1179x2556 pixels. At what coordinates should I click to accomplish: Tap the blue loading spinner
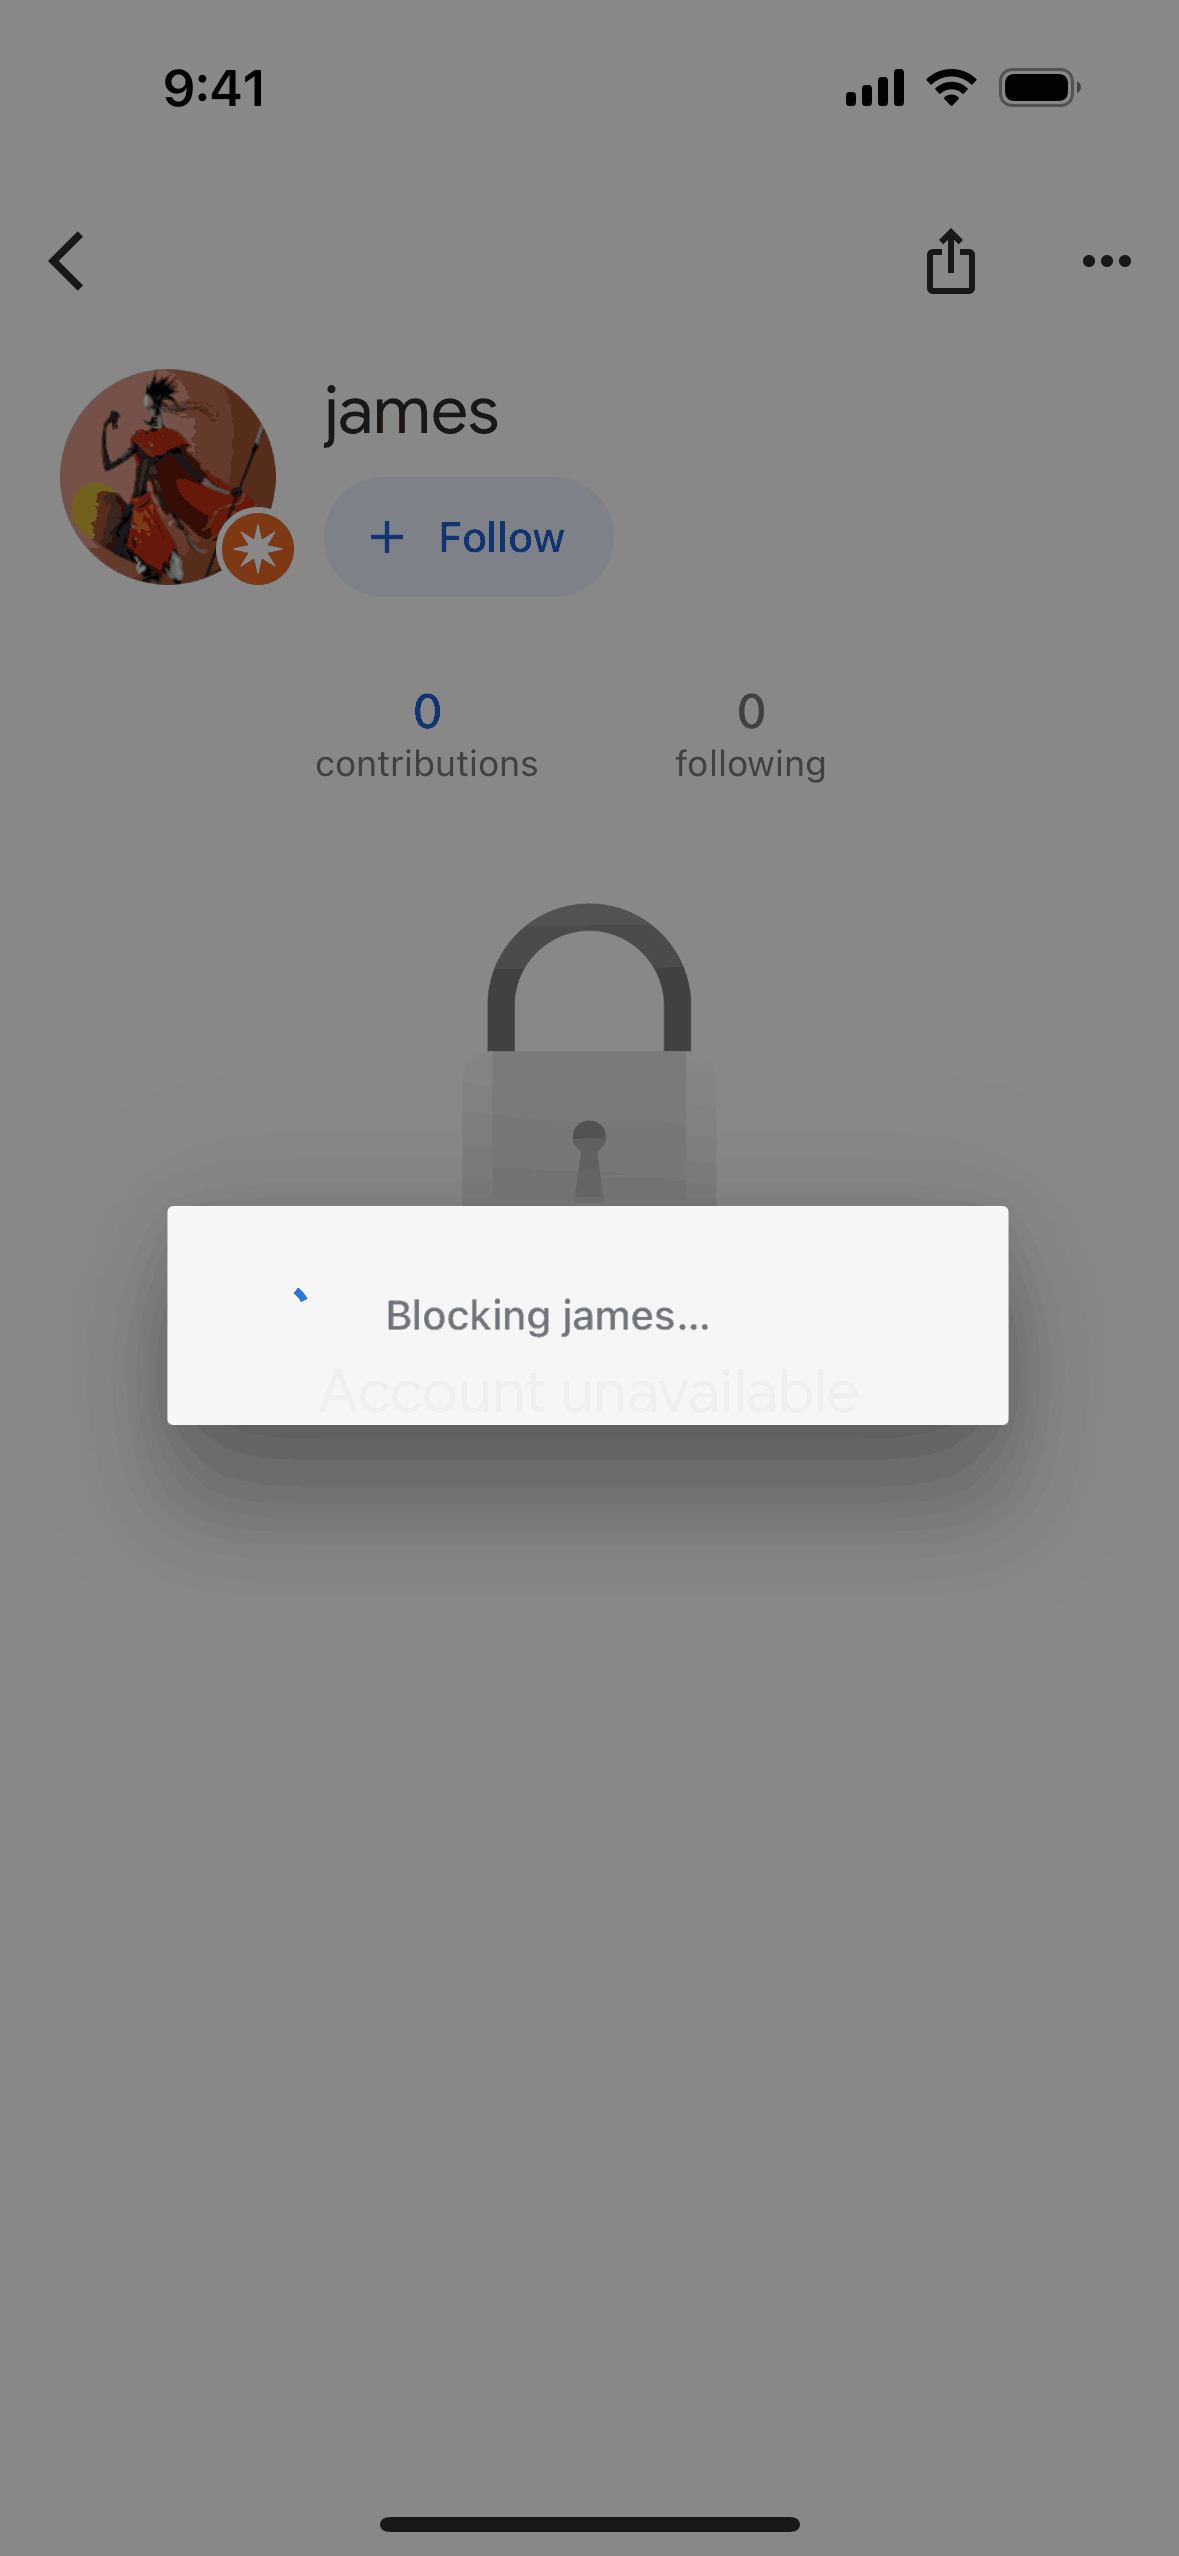pyautogui.click(x=300, y=1296)
